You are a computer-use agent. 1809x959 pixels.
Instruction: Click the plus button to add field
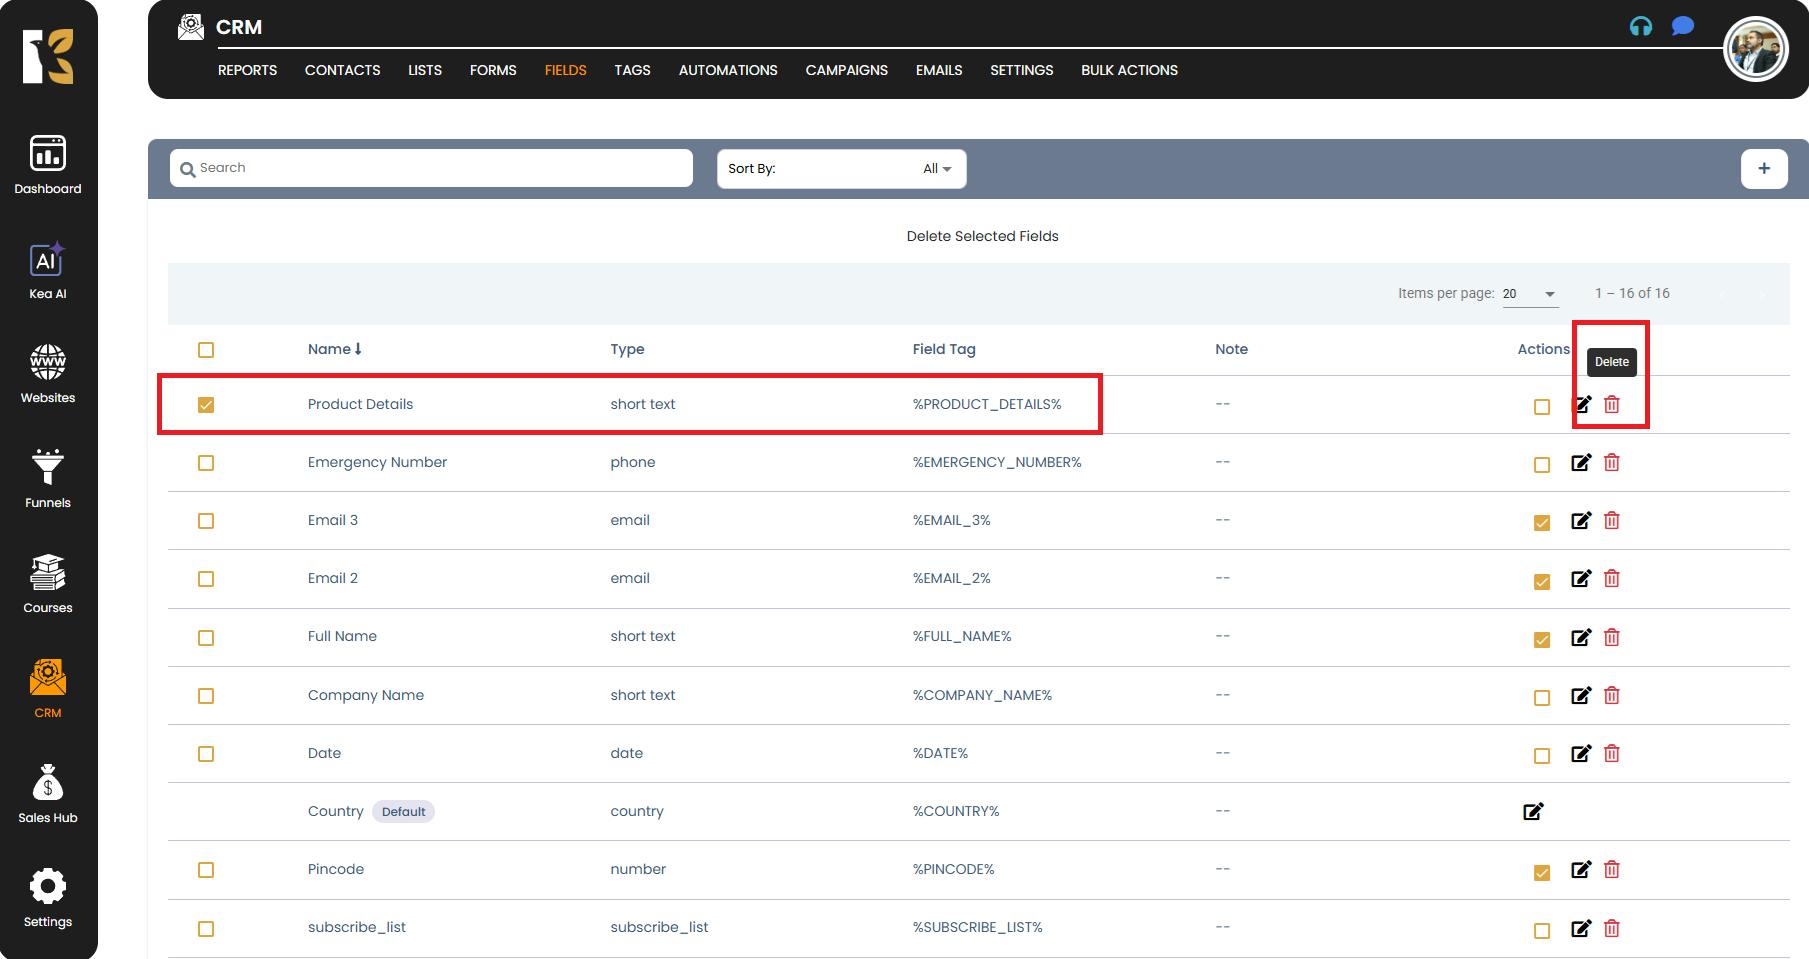tap(1763, 169)
